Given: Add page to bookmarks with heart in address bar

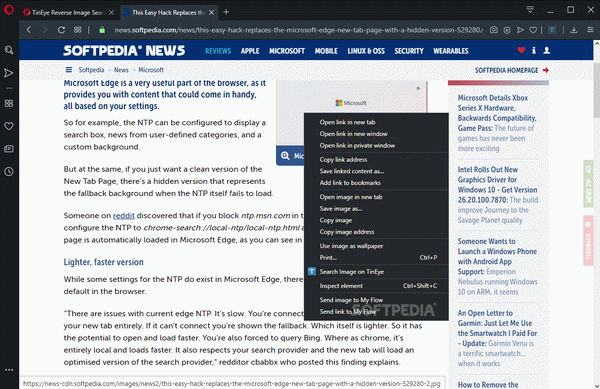Looking at the screenshot, I should coord(533,30).
